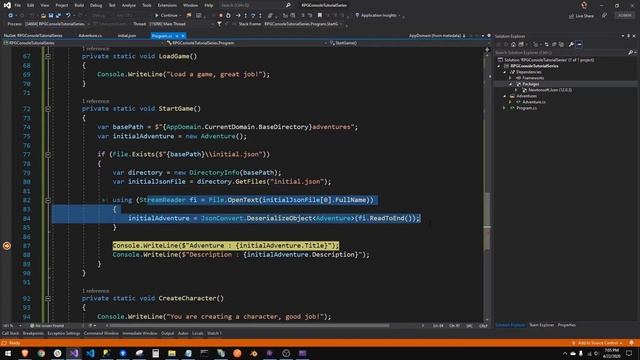Screen dimensions: 640x360
Task: Click the Live Share button
Action: click(581, 16)
